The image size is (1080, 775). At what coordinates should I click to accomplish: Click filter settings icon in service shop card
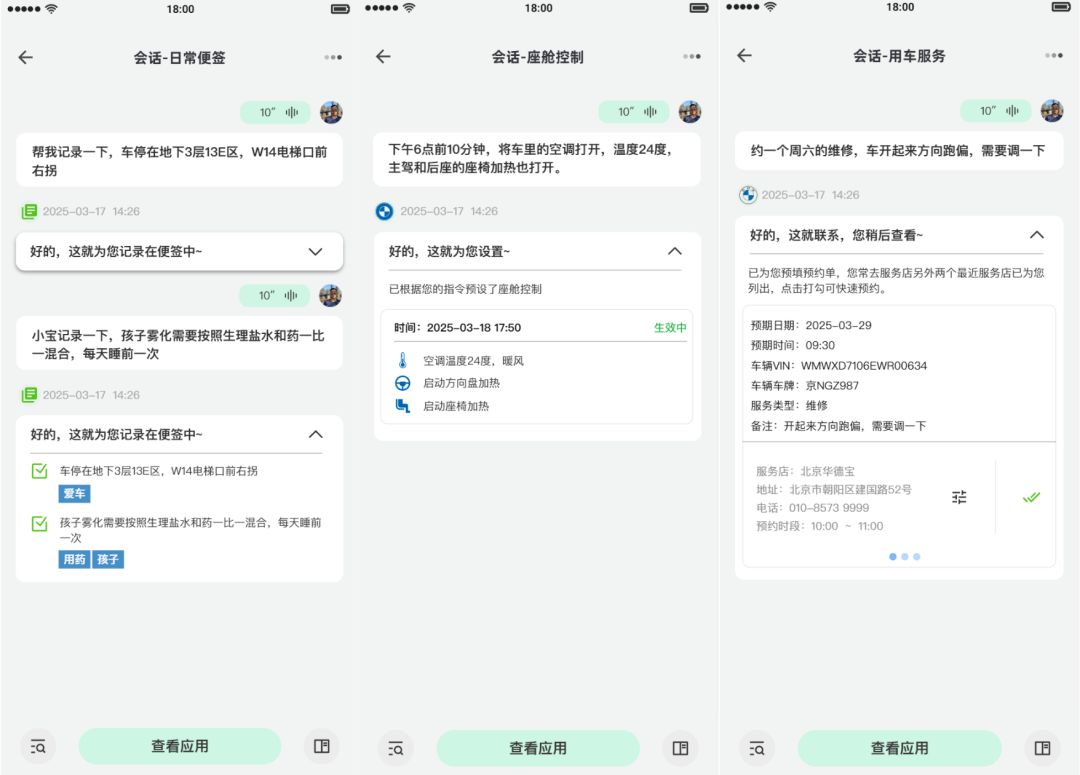tap(959, 497)
